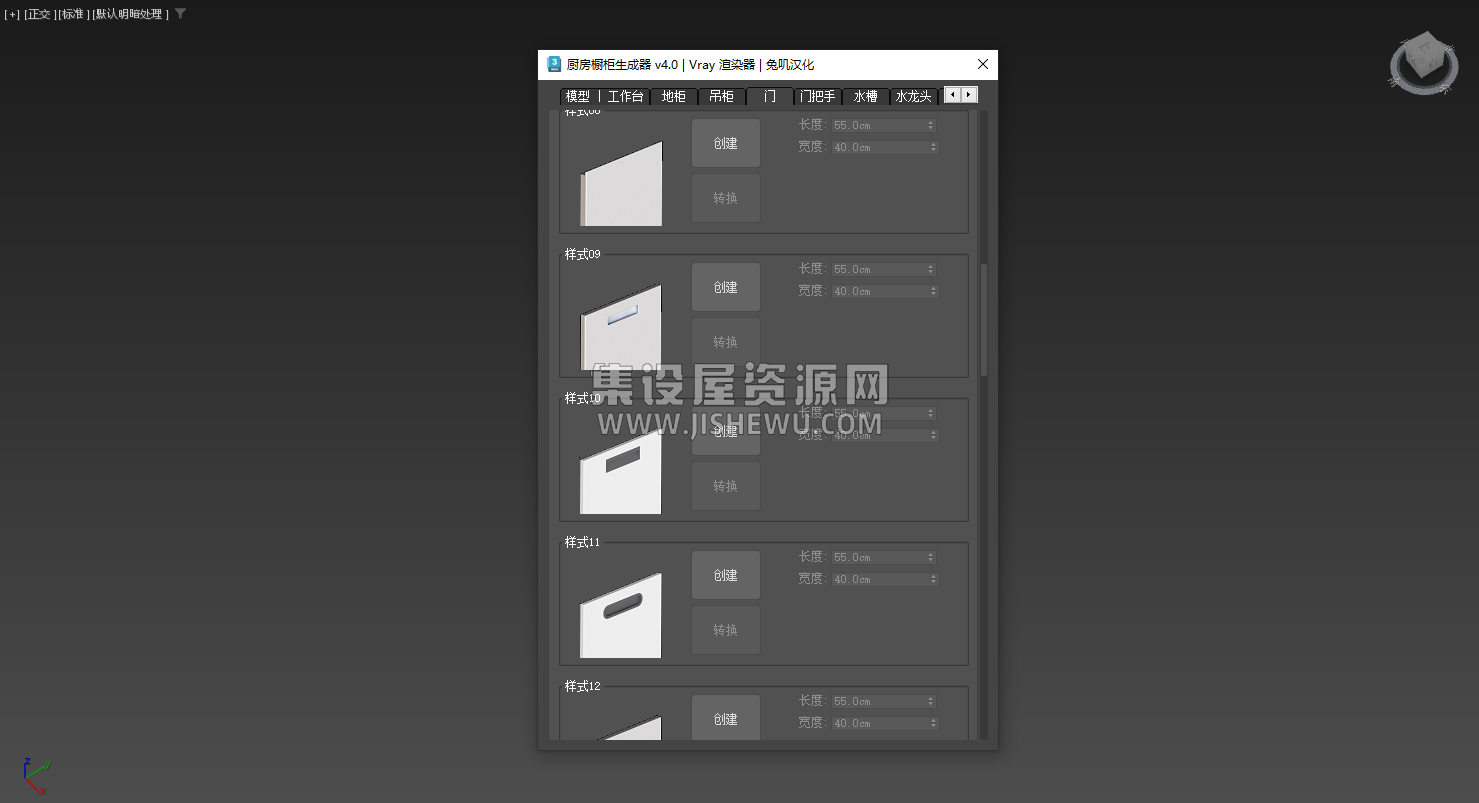Click 转换 in the 样式10 group
The width and height of the screenshot is (1479, 803).
pyautogui.click(x=726, y=486)
